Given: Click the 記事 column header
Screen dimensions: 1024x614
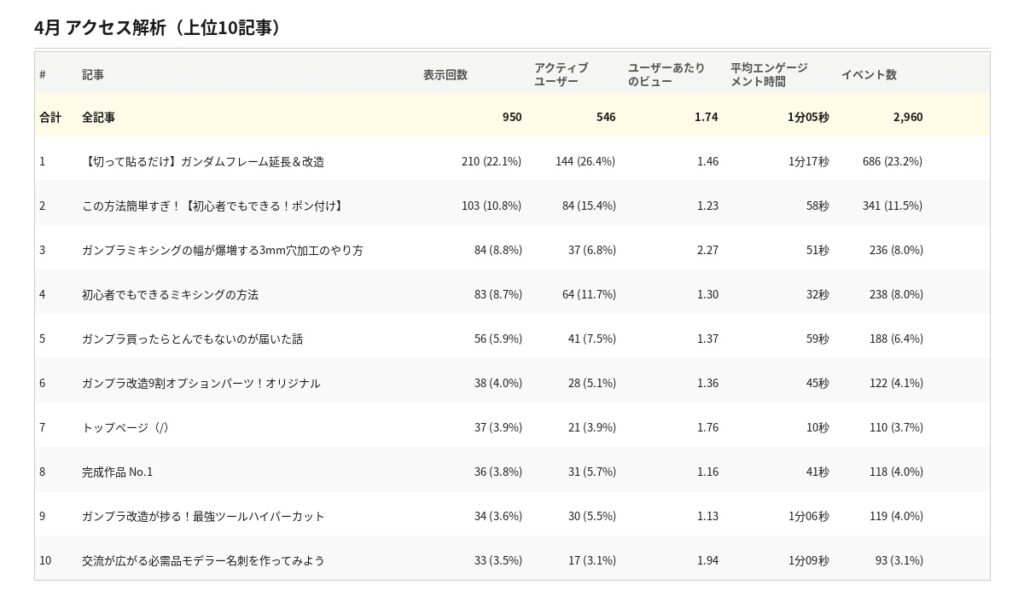Looking at the screenshot, I should [x=93, y=75].
